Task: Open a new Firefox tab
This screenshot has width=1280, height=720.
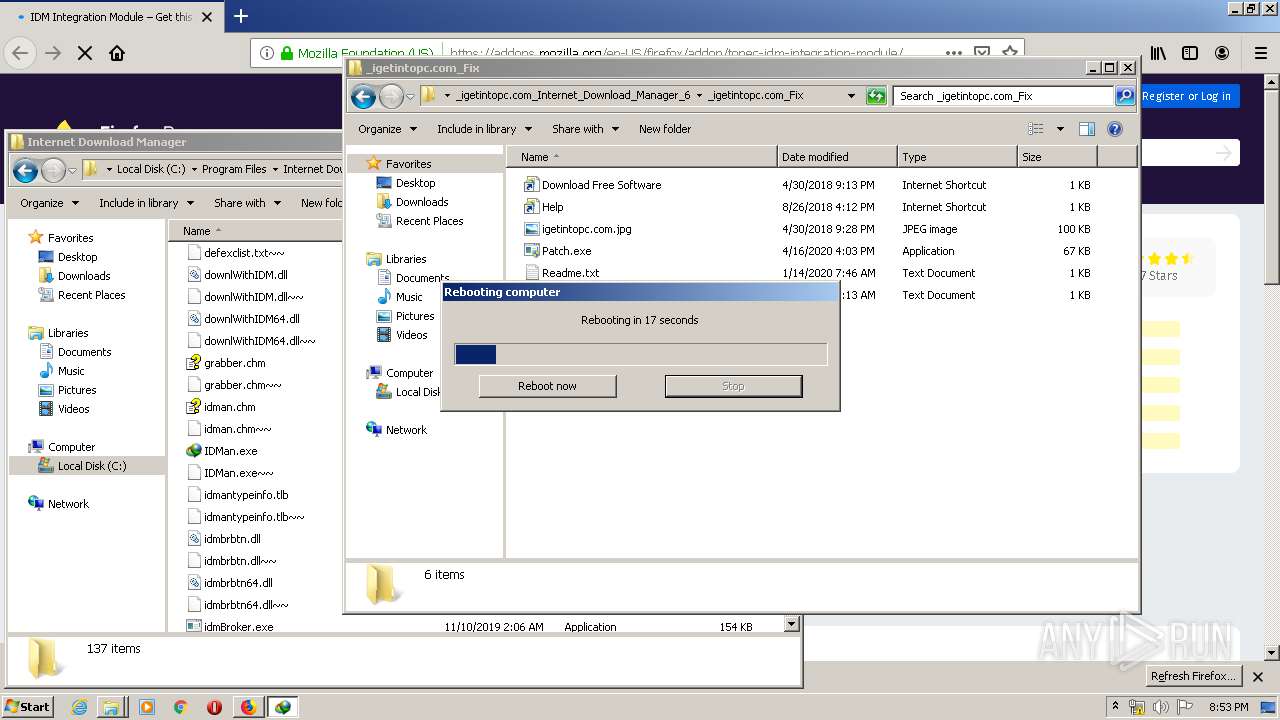Action: (x=241, y=16)
